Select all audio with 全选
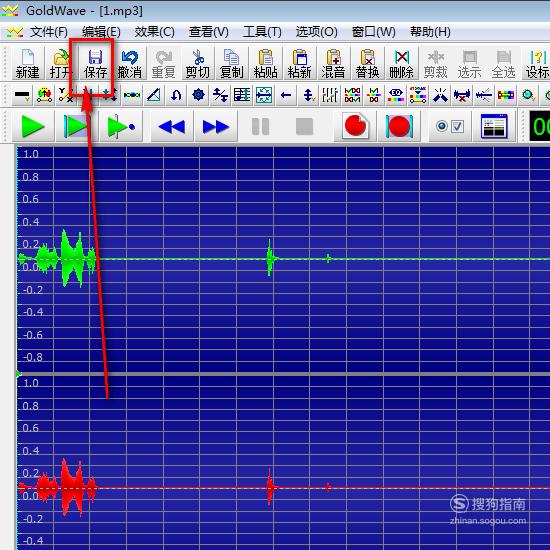 point(503,64)
